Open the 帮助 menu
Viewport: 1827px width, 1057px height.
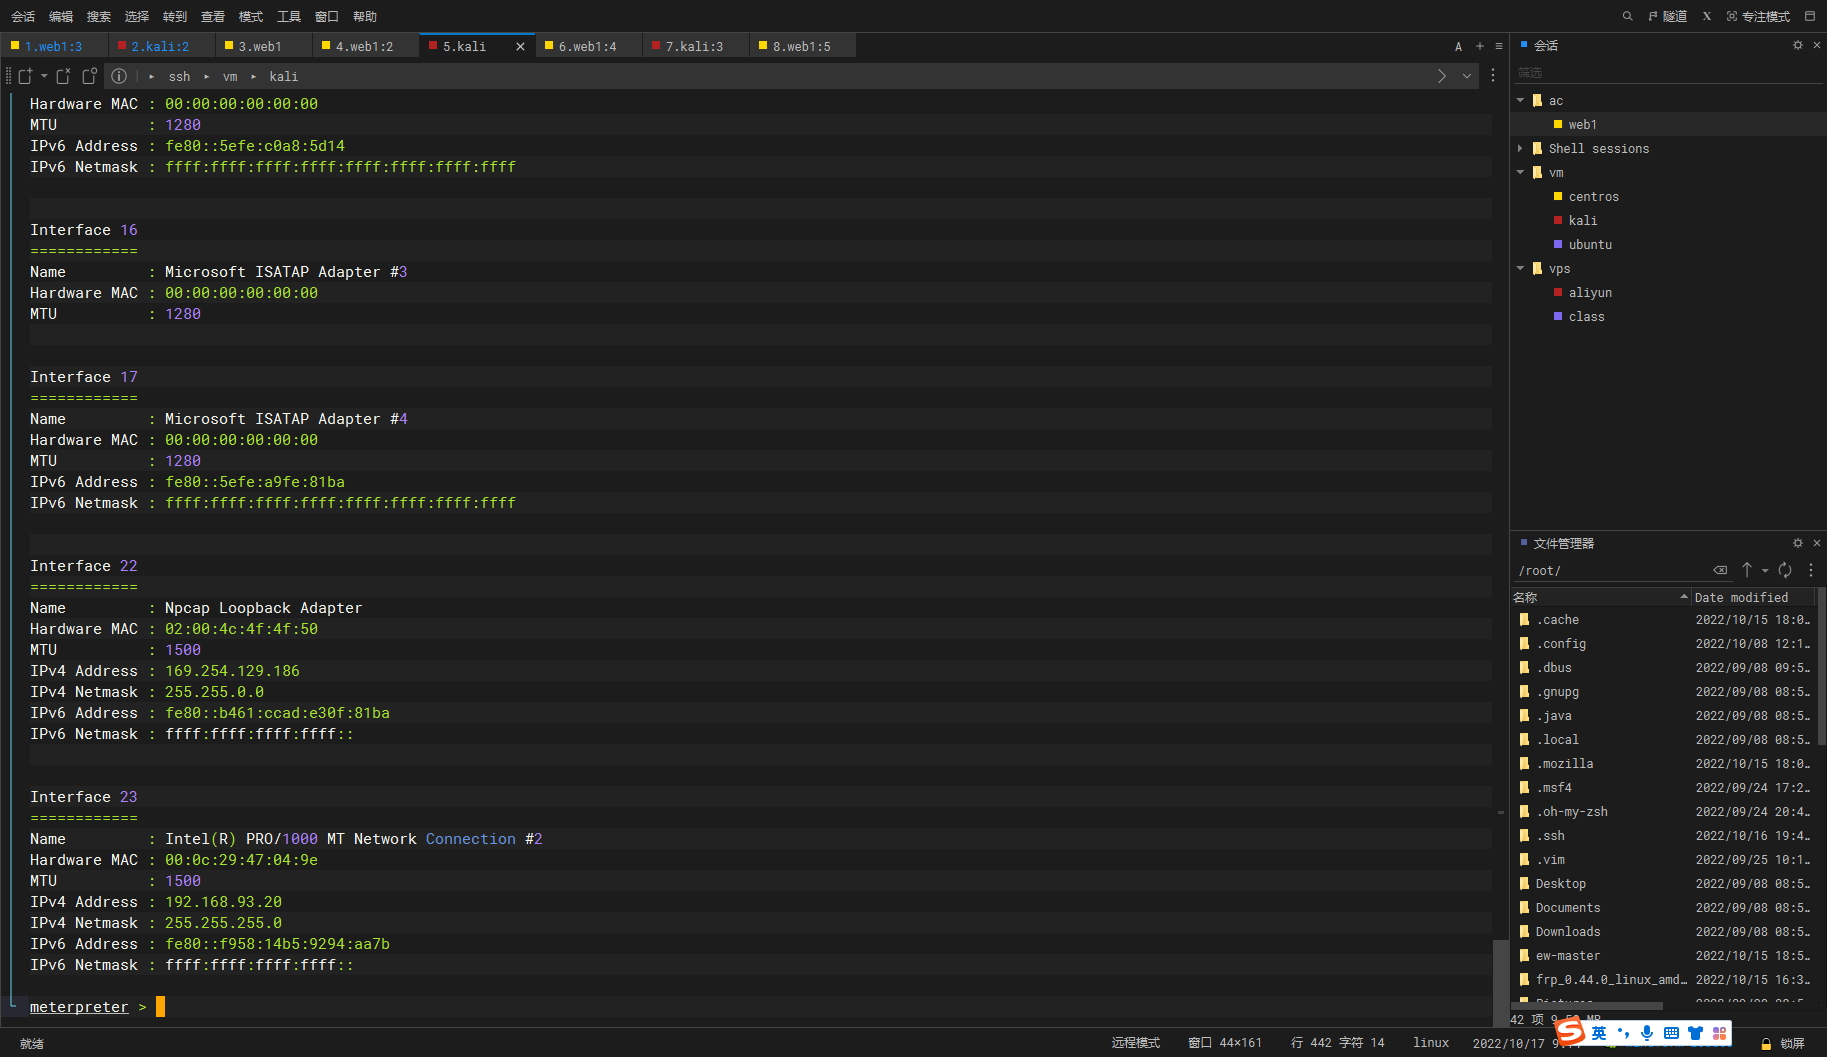[x=365, y=16]
